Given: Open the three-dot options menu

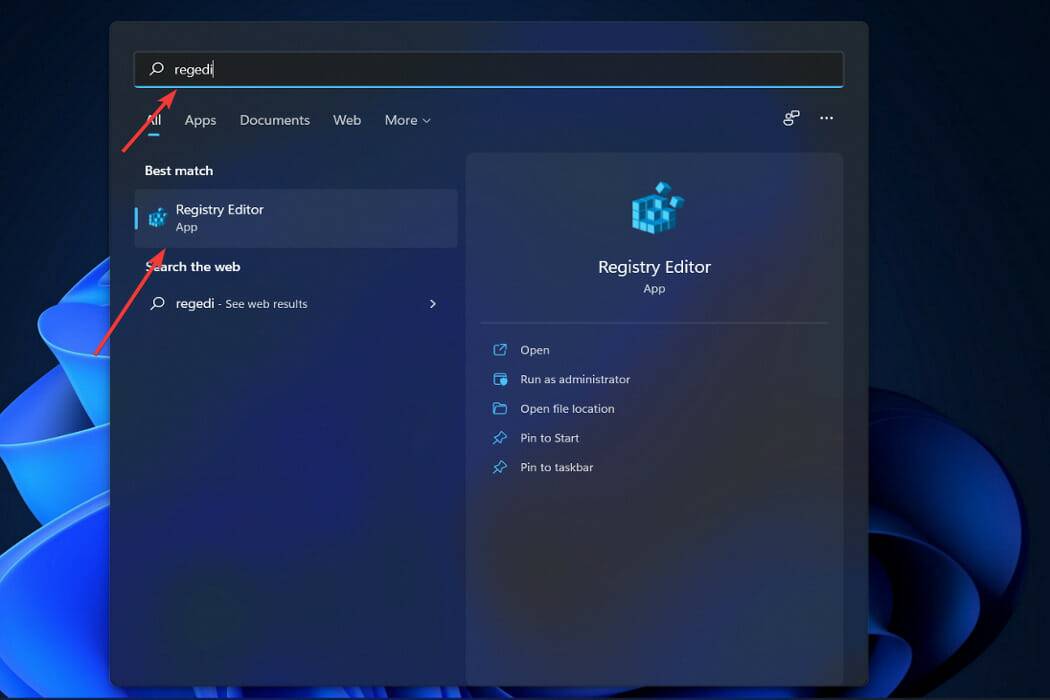Looking at the screenshot, I should point(826,118).
